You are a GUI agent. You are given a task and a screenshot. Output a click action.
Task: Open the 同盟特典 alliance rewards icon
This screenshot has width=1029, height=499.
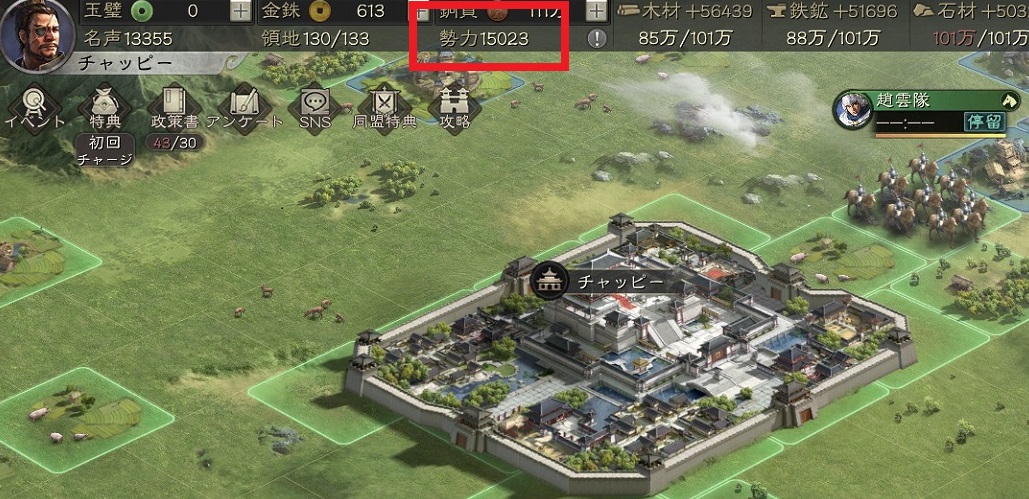tap(385, 108)
